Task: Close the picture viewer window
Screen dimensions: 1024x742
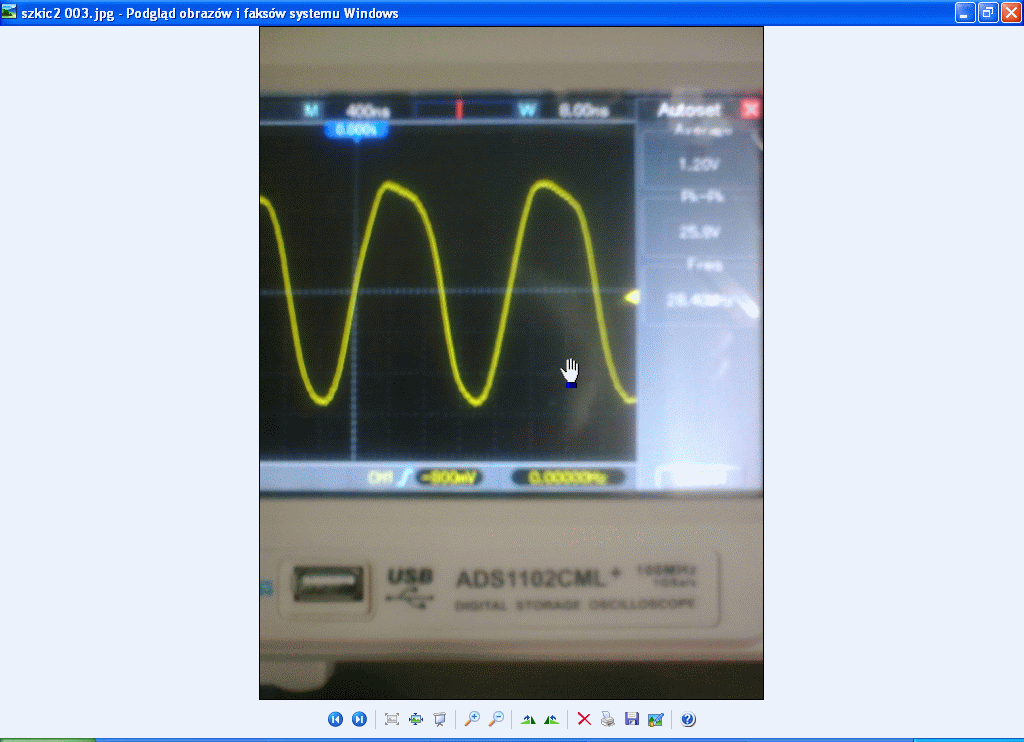Action: tap(1010, 13)
